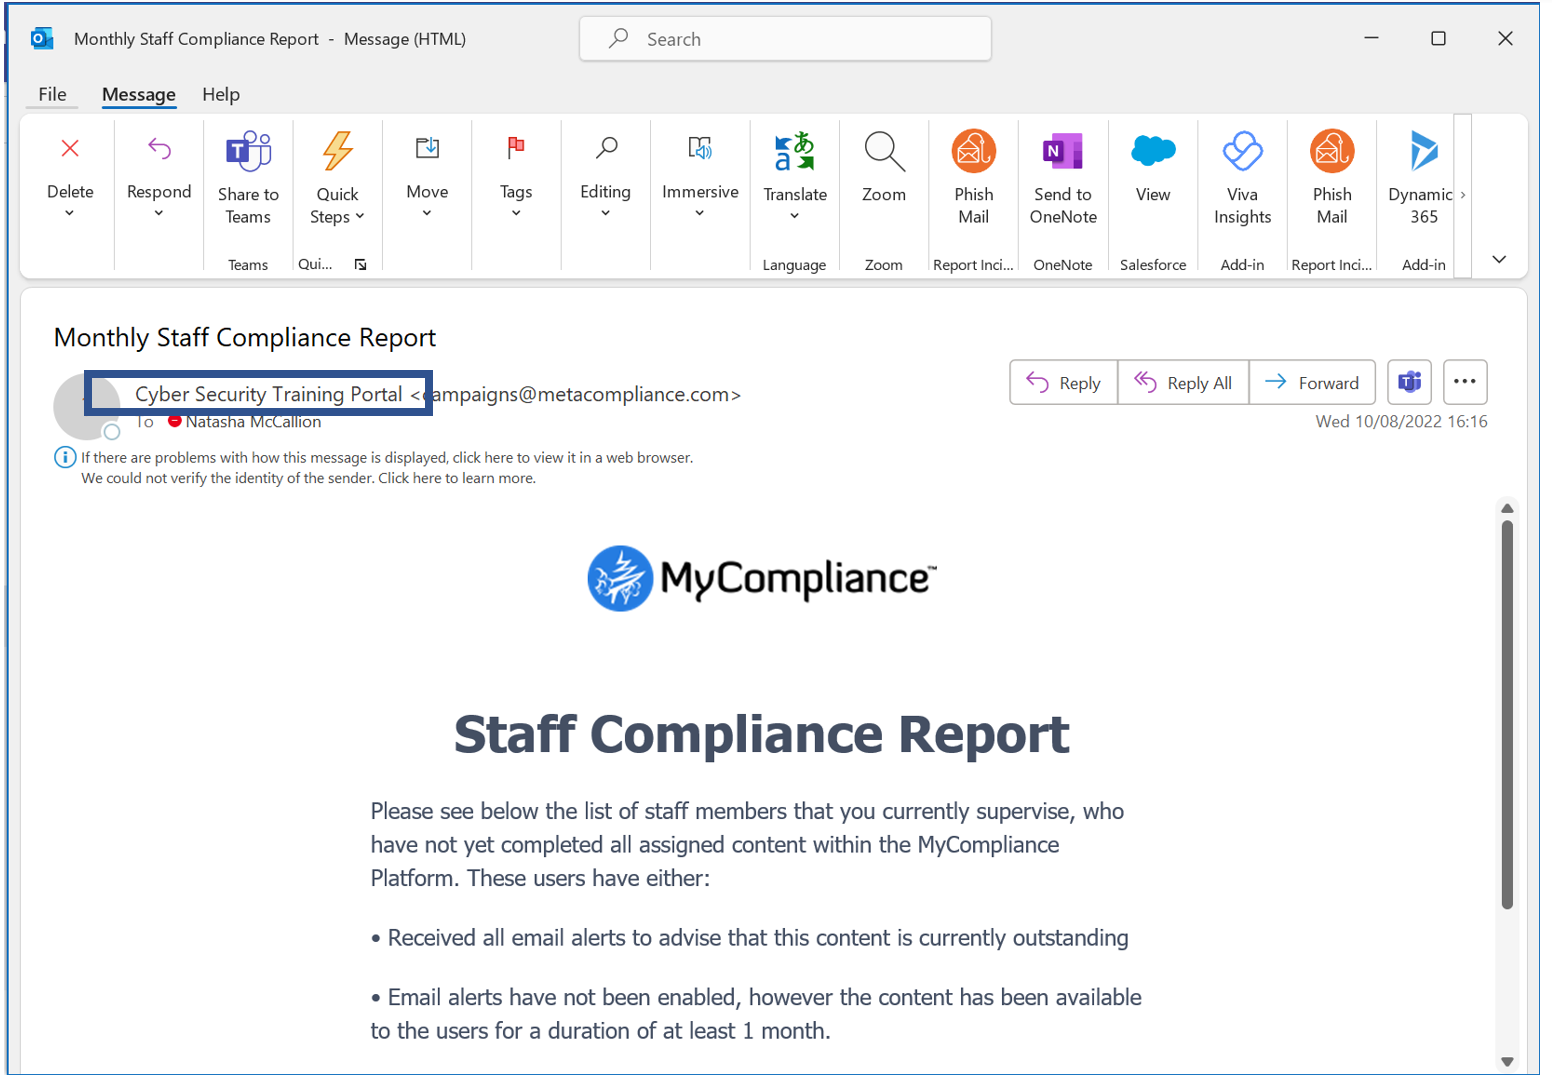This screenshot has width=1552, height=1084.
Task: Click the MyCompliance logo image
Action: (x=762, y=578)
